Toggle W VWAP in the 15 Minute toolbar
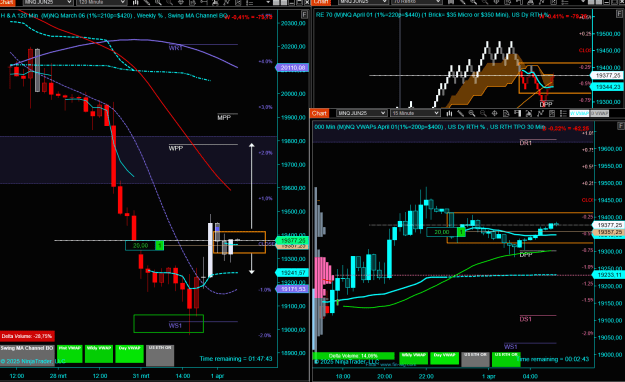Image resolution: width=625 pixels, height=382 pixels. (x=579, y=113)
